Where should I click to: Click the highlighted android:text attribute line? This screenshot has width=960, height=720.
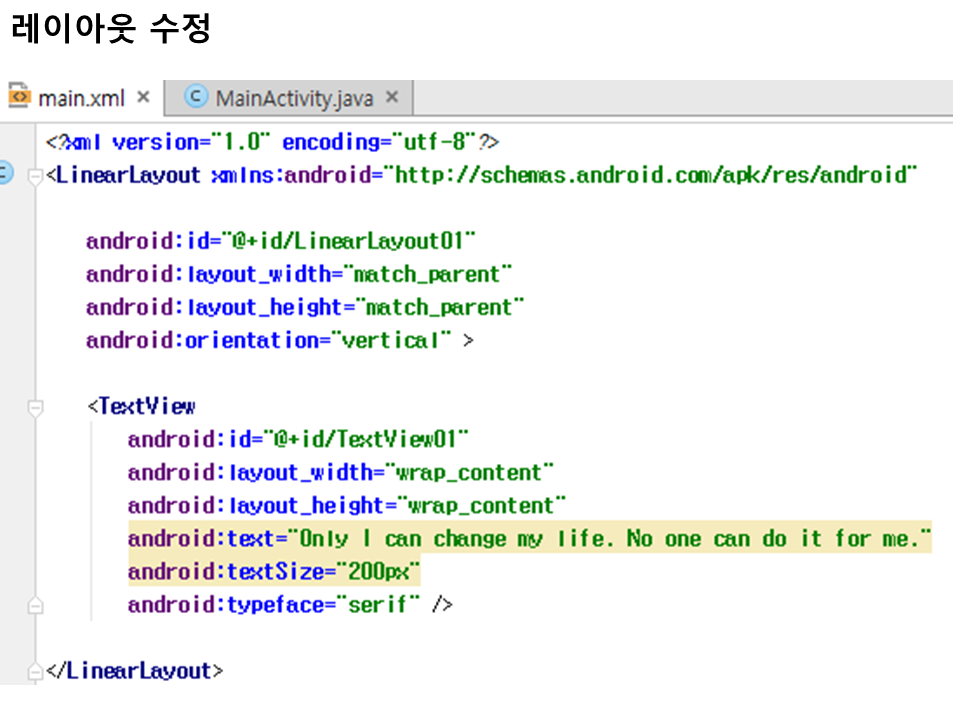point(529,539)
